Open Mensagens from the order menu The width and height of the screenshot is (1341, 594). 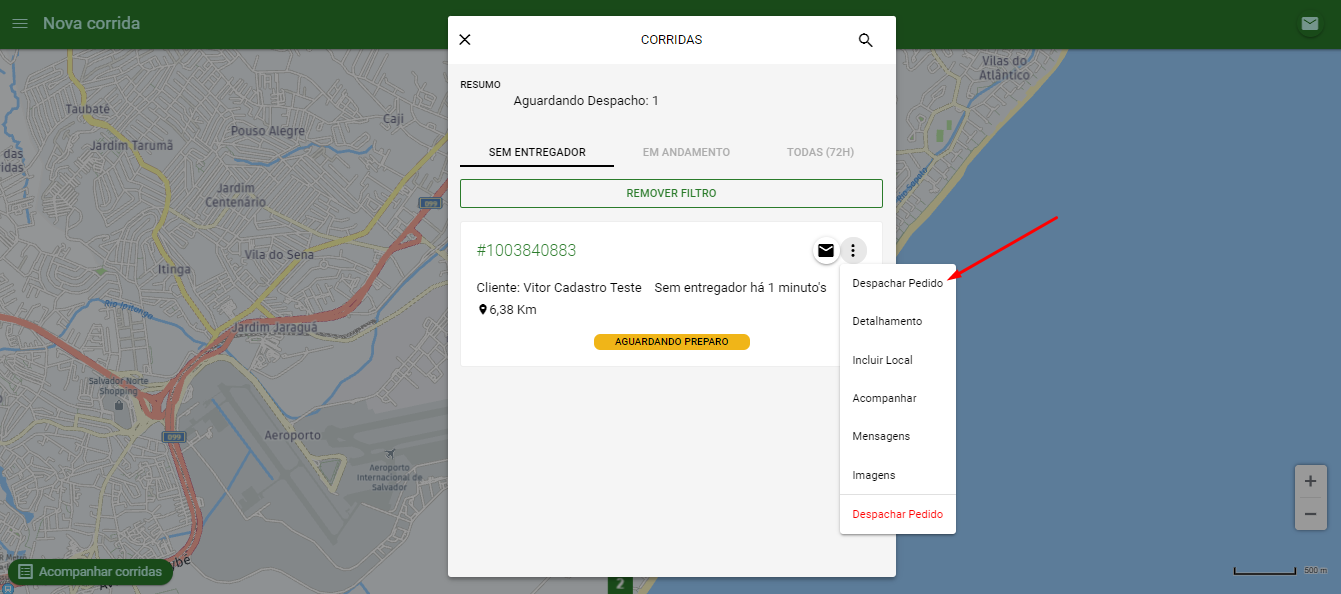[897, 436]
